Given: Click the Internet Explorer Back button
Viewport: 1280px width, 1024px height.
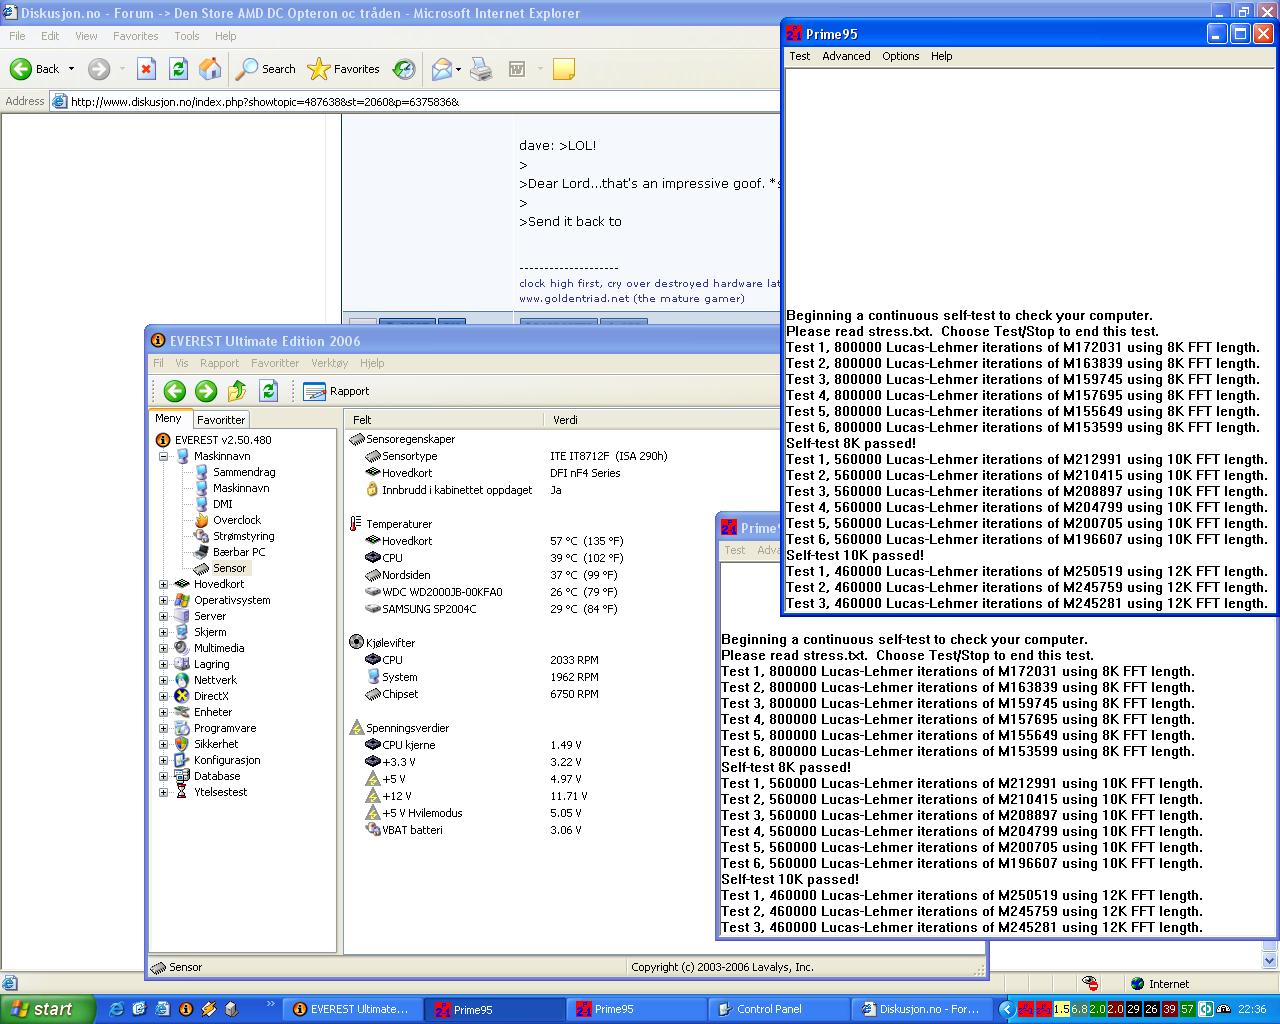Looking at the screenshot, I should 35,69.
